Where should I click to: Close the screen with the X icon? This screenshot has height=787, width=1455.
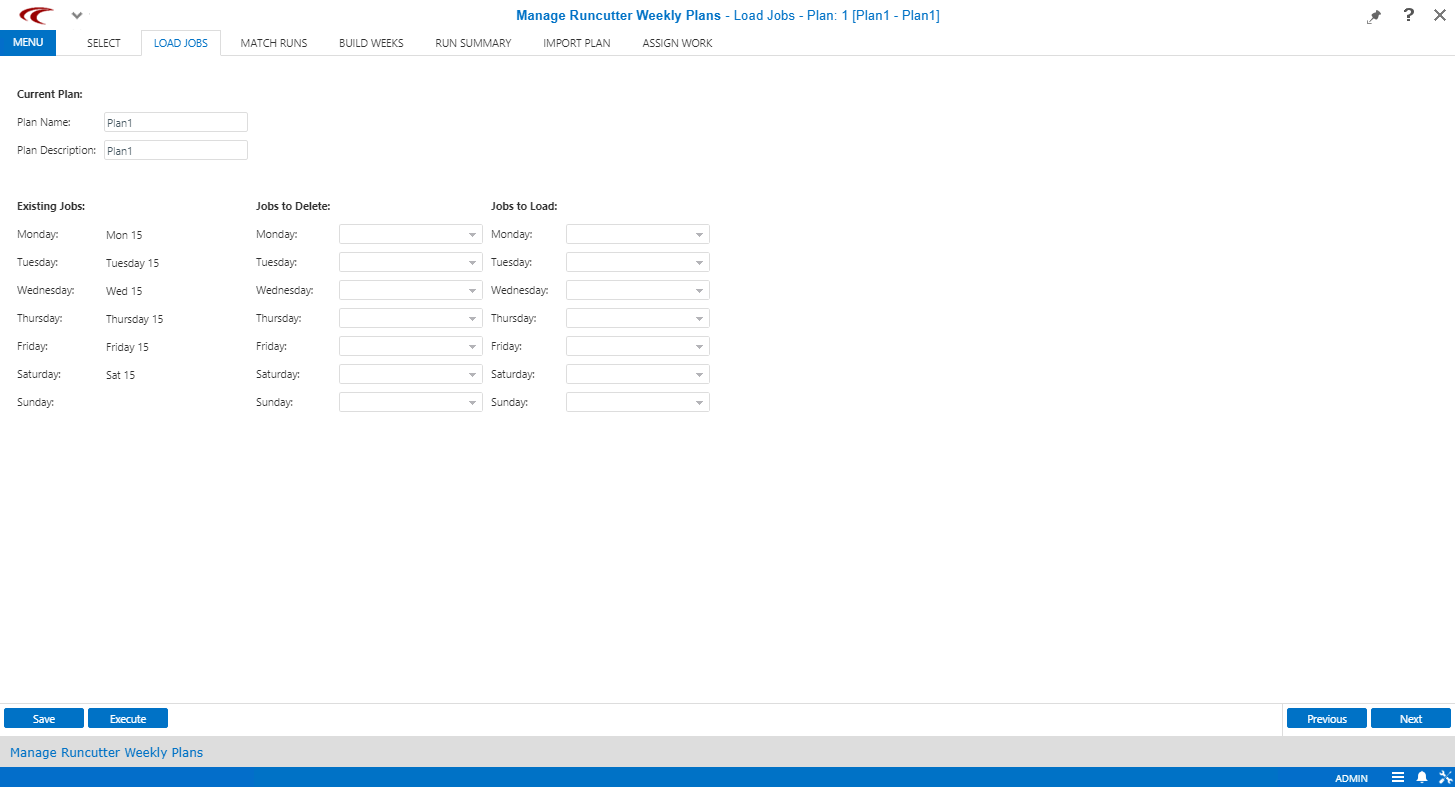tap(1440, 15)
